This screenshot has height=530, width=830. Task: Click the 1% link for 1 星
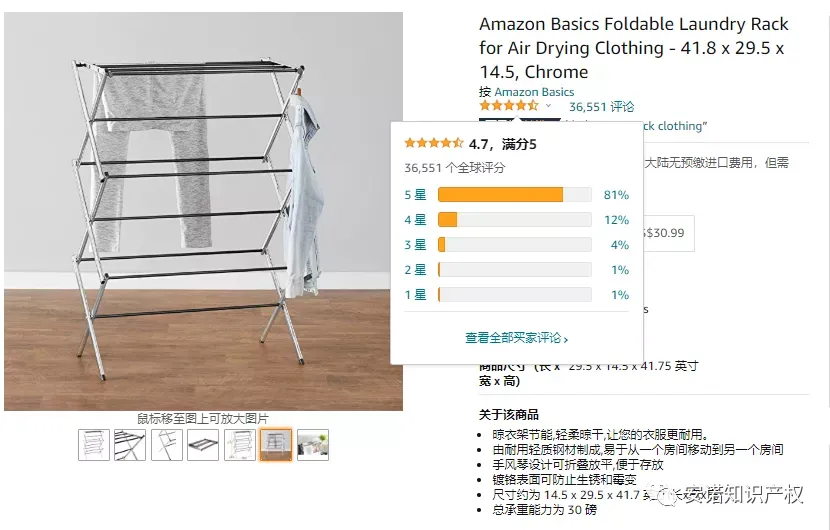(x=620, y=294)
